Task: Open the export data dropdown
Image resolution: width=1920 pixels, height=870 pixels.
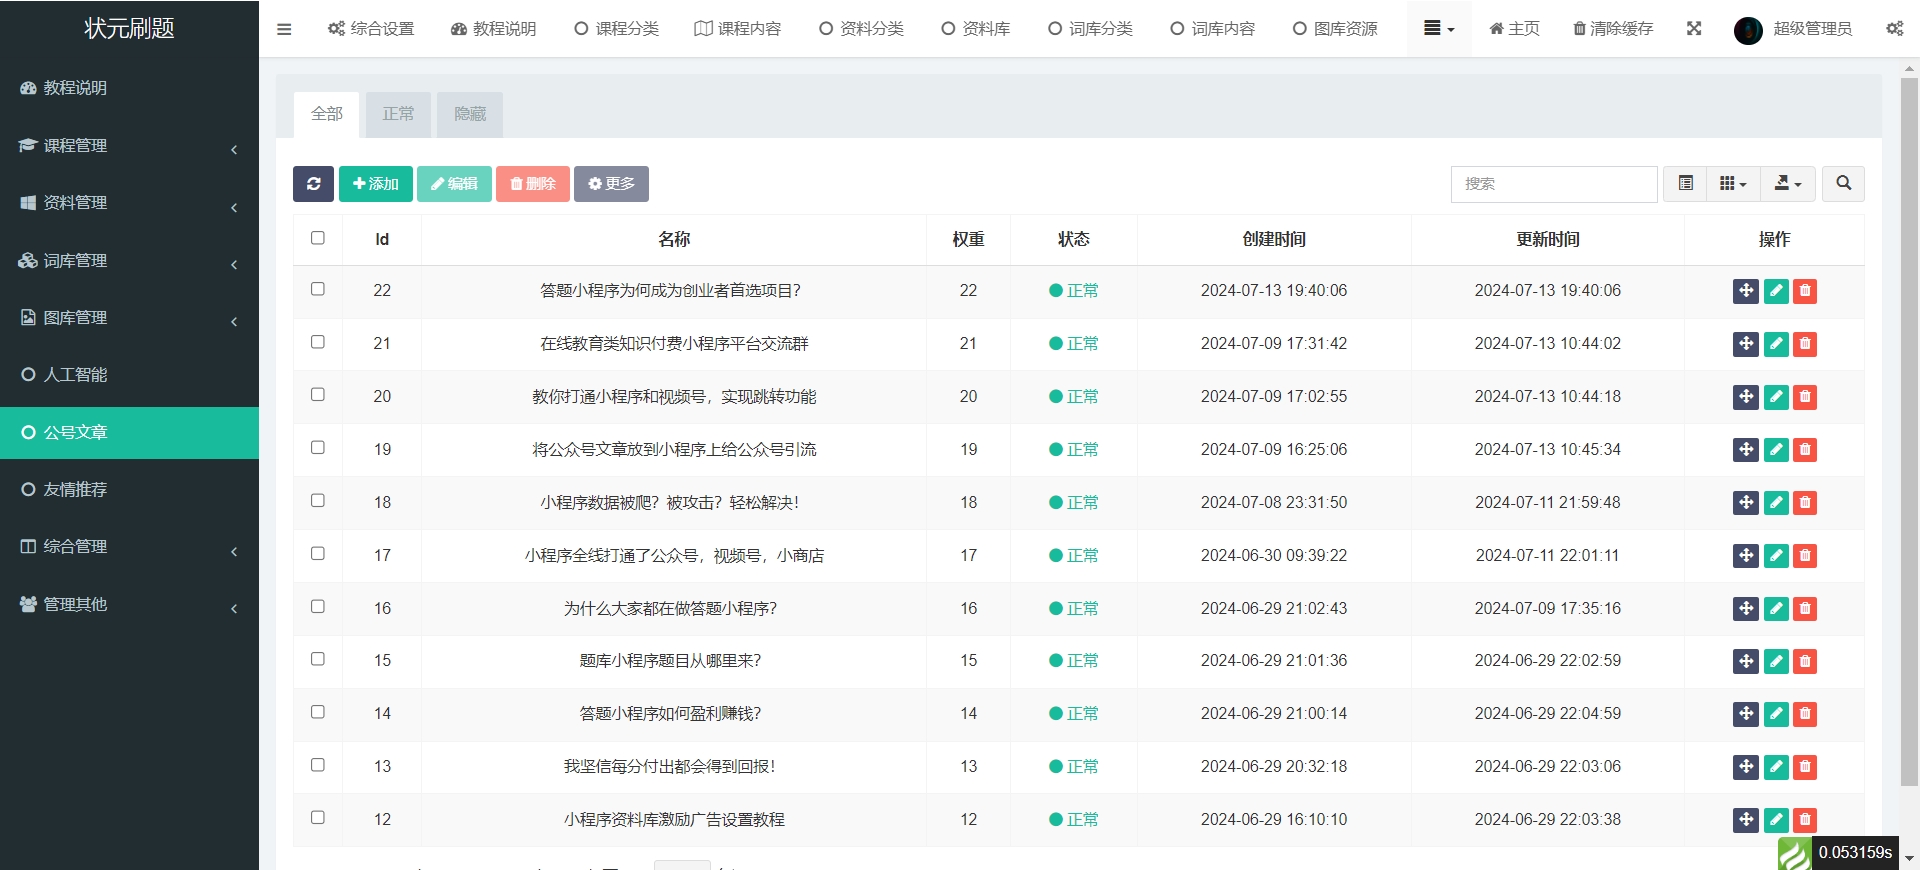Action: click(1788, 184)
